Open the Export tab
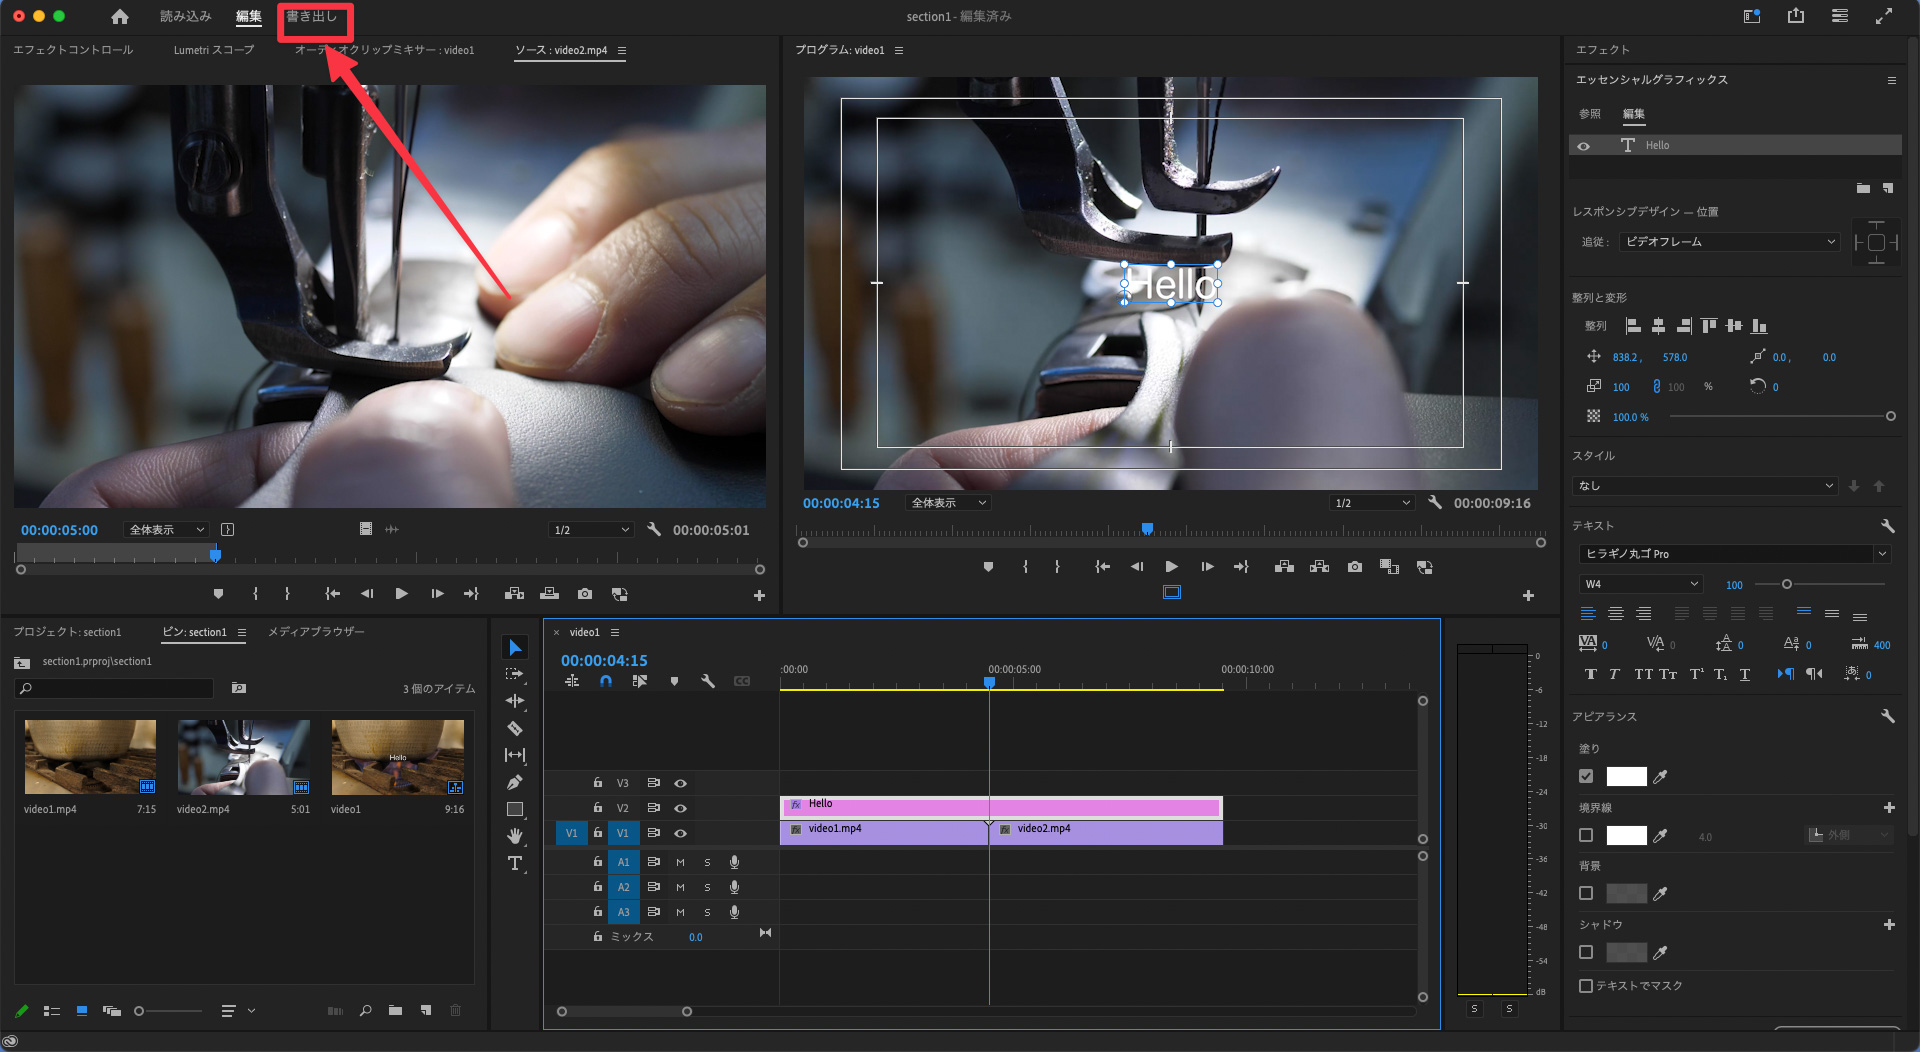 pos(312,16)
